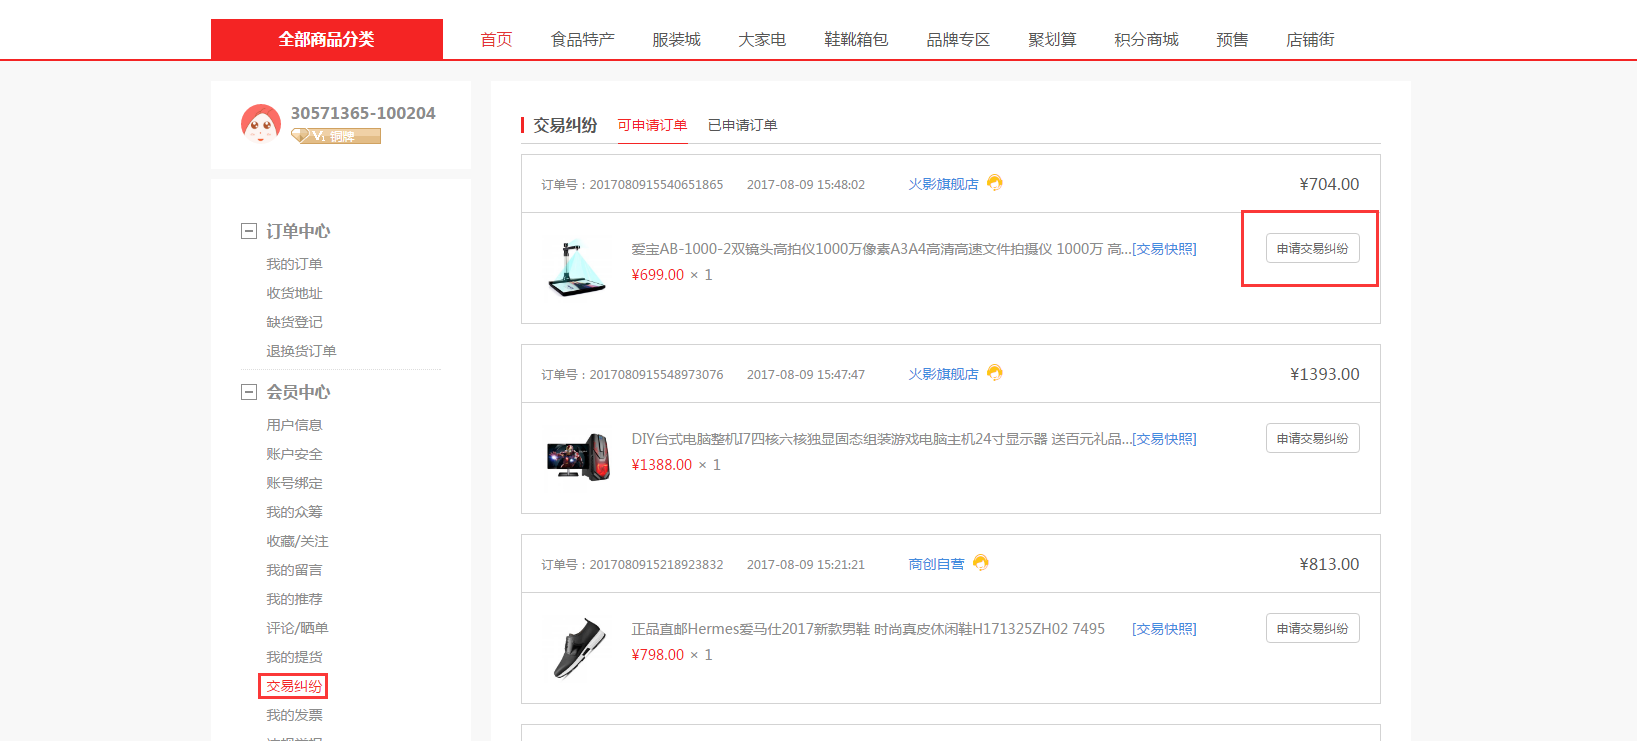Open 预售 navigation item
The height and width of the screenshot is (741, 1637).
(1232, 40)
